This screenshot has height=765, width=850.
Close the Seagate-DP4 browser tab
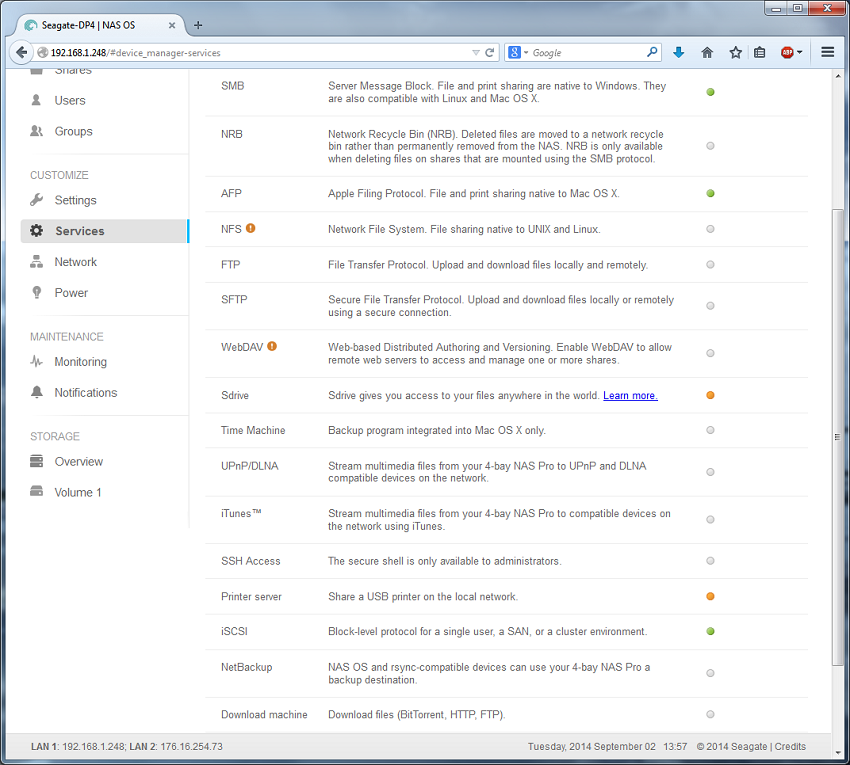coord(172,25)
